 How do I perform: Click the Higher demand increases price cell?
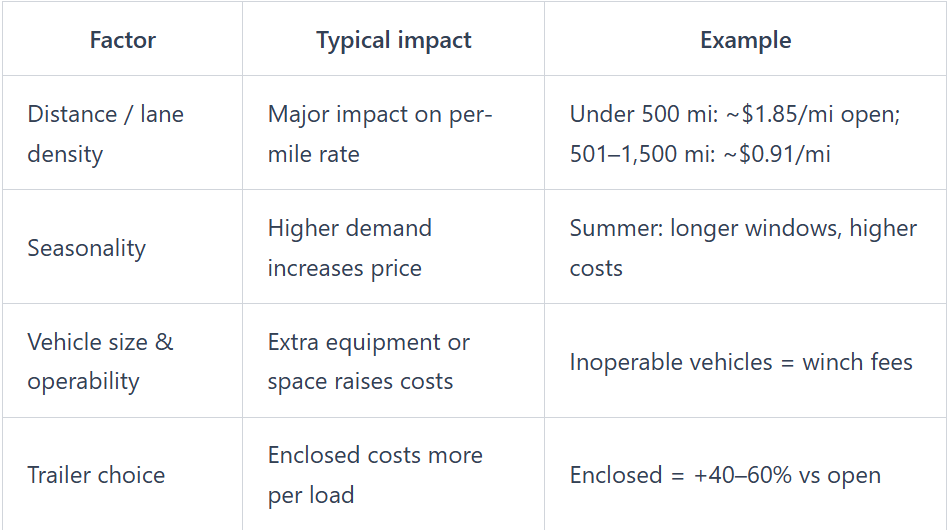point(349,248)
